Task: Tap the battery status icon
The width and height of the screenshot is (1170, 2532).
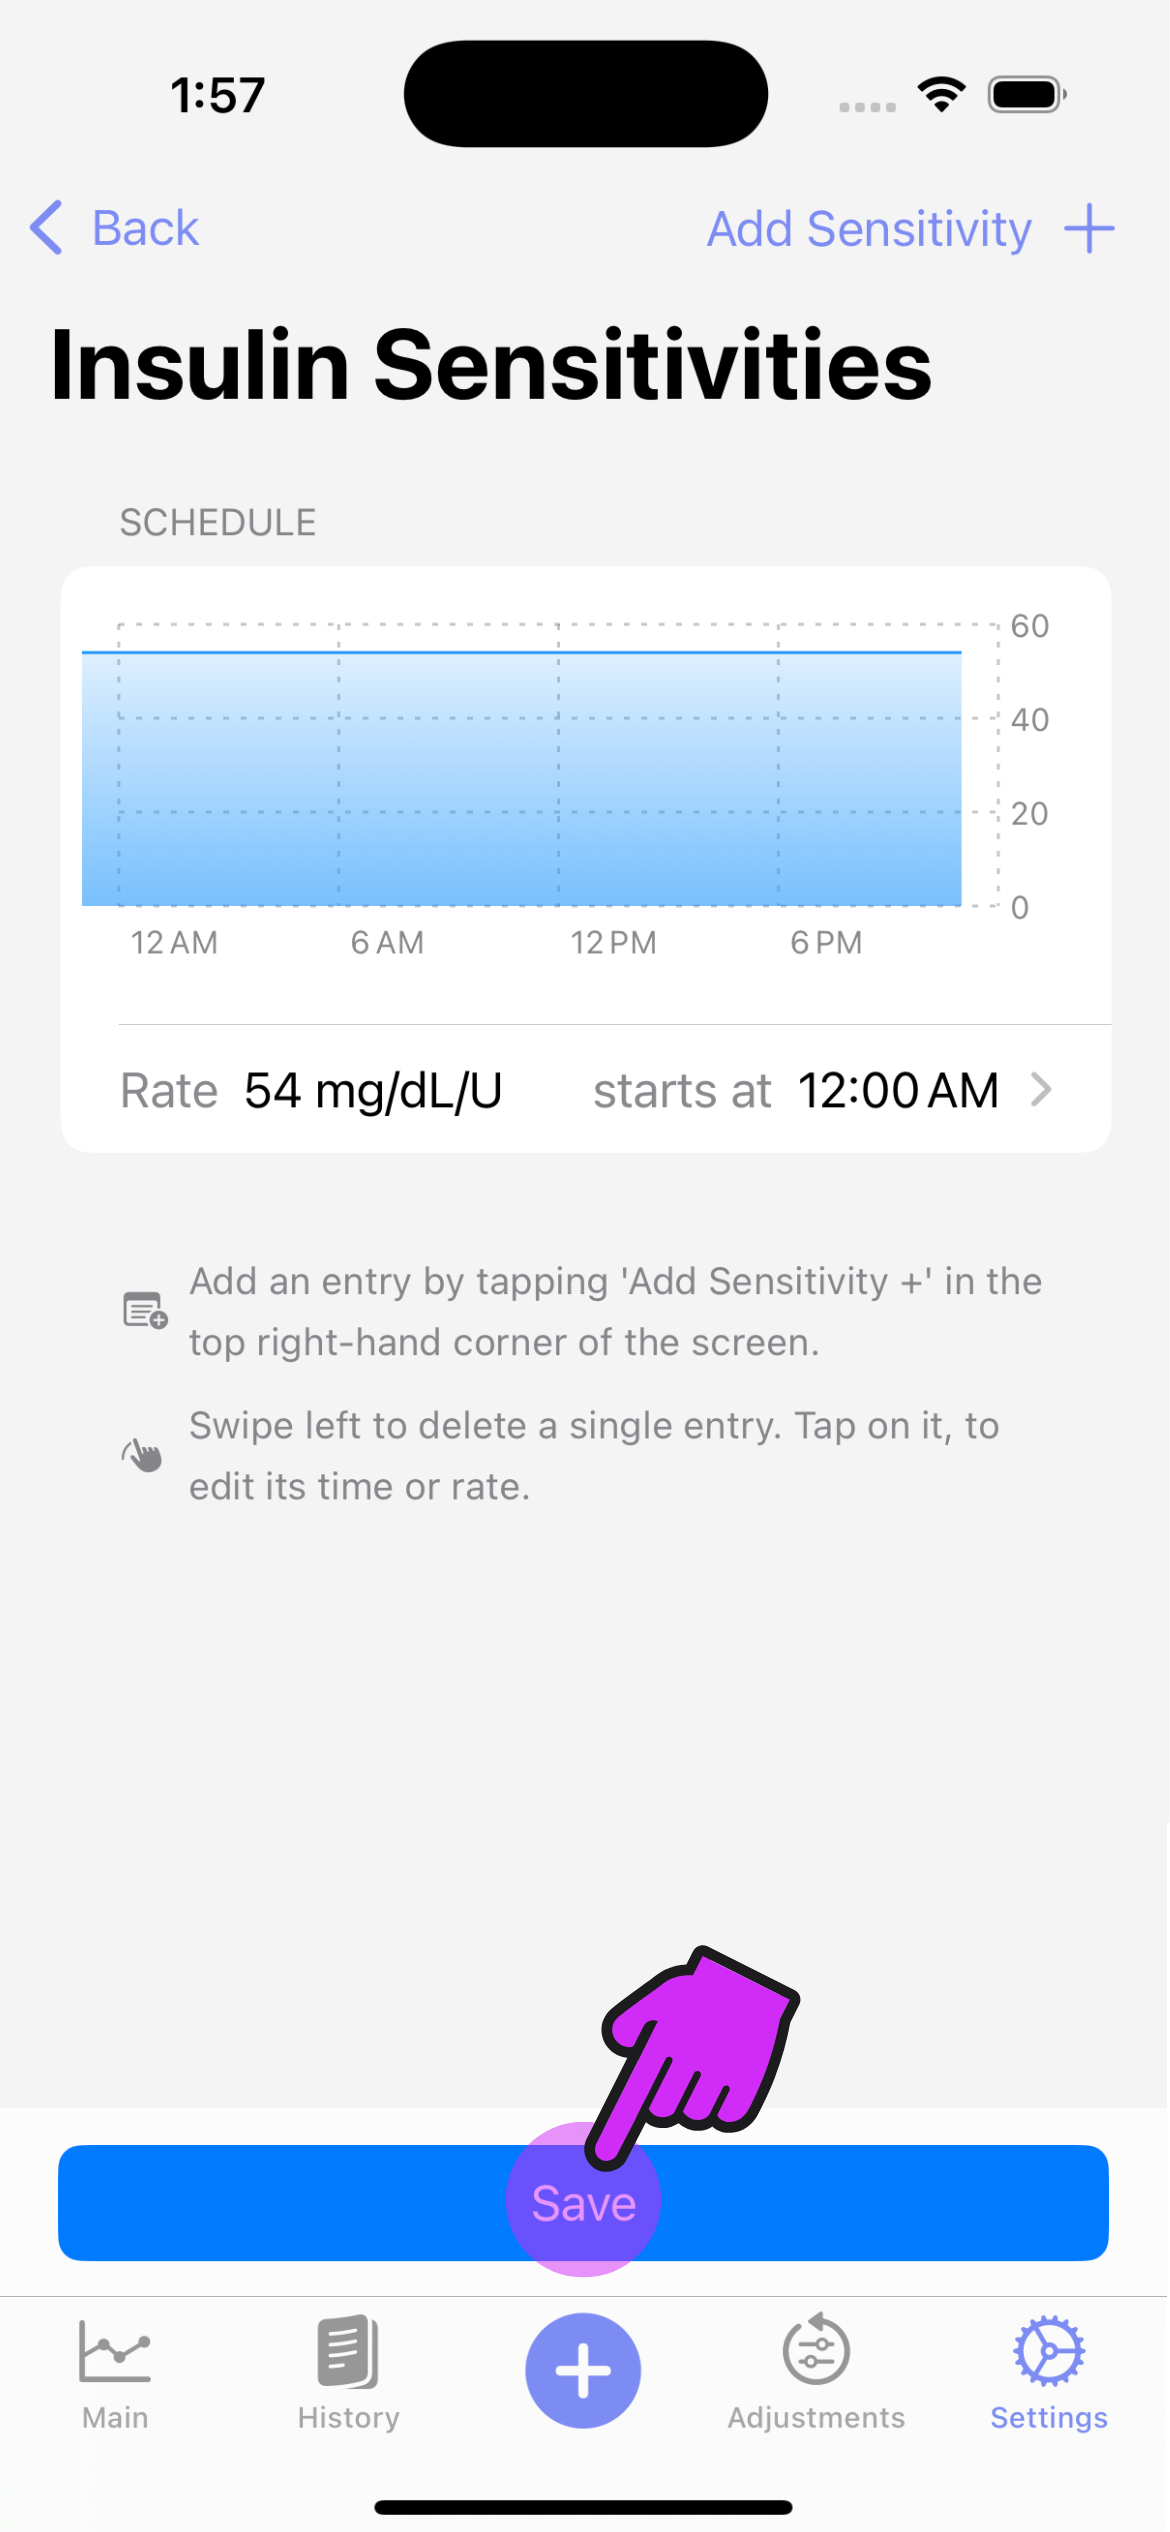Action: coord(1026,95)
